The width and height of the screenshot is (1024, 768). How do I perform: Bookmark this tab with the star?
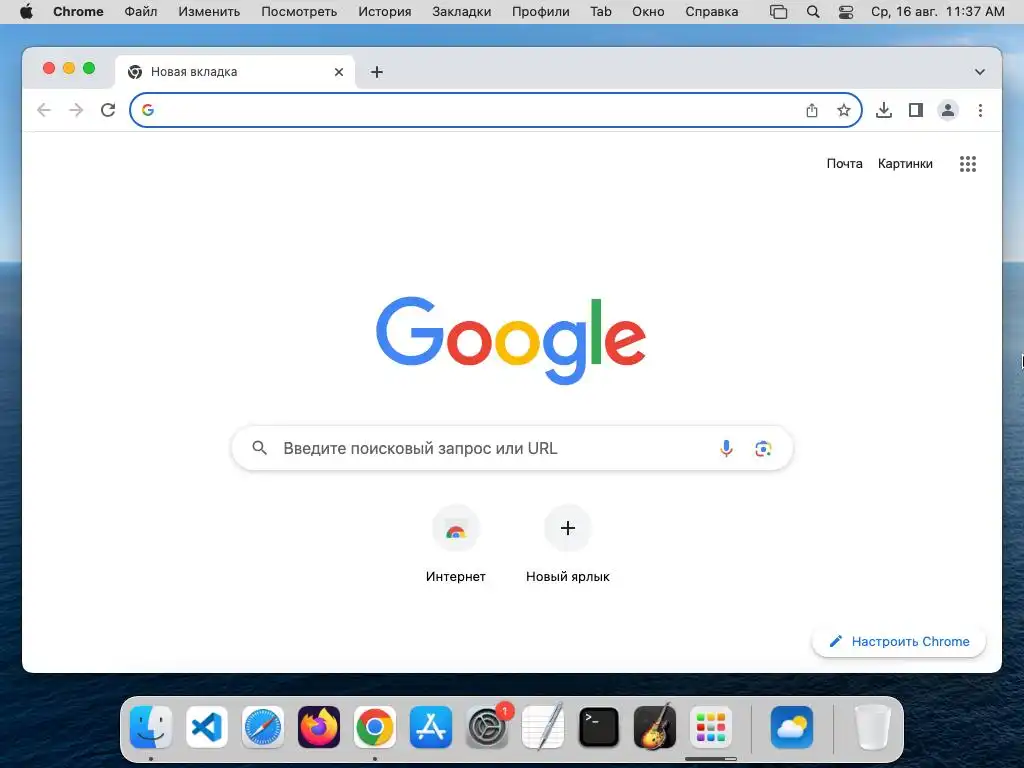point(844,110)
